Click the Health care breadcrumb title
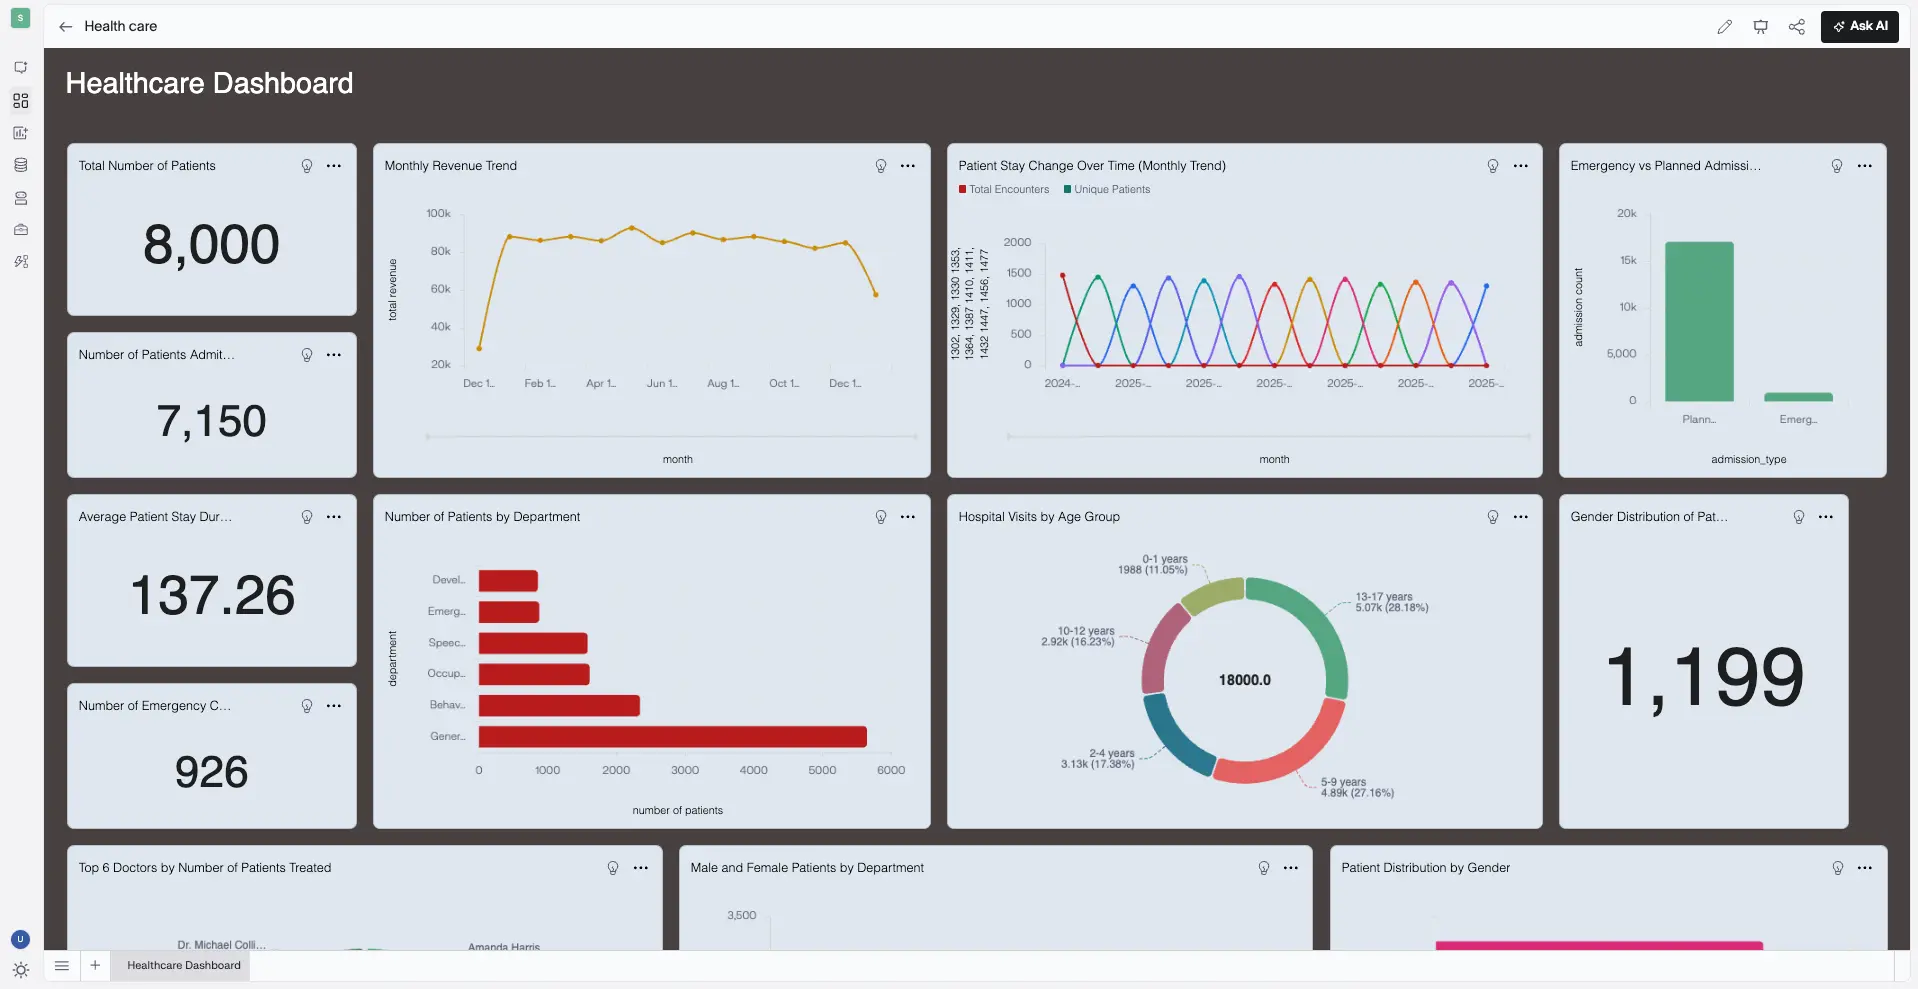 tap(120, 27)
